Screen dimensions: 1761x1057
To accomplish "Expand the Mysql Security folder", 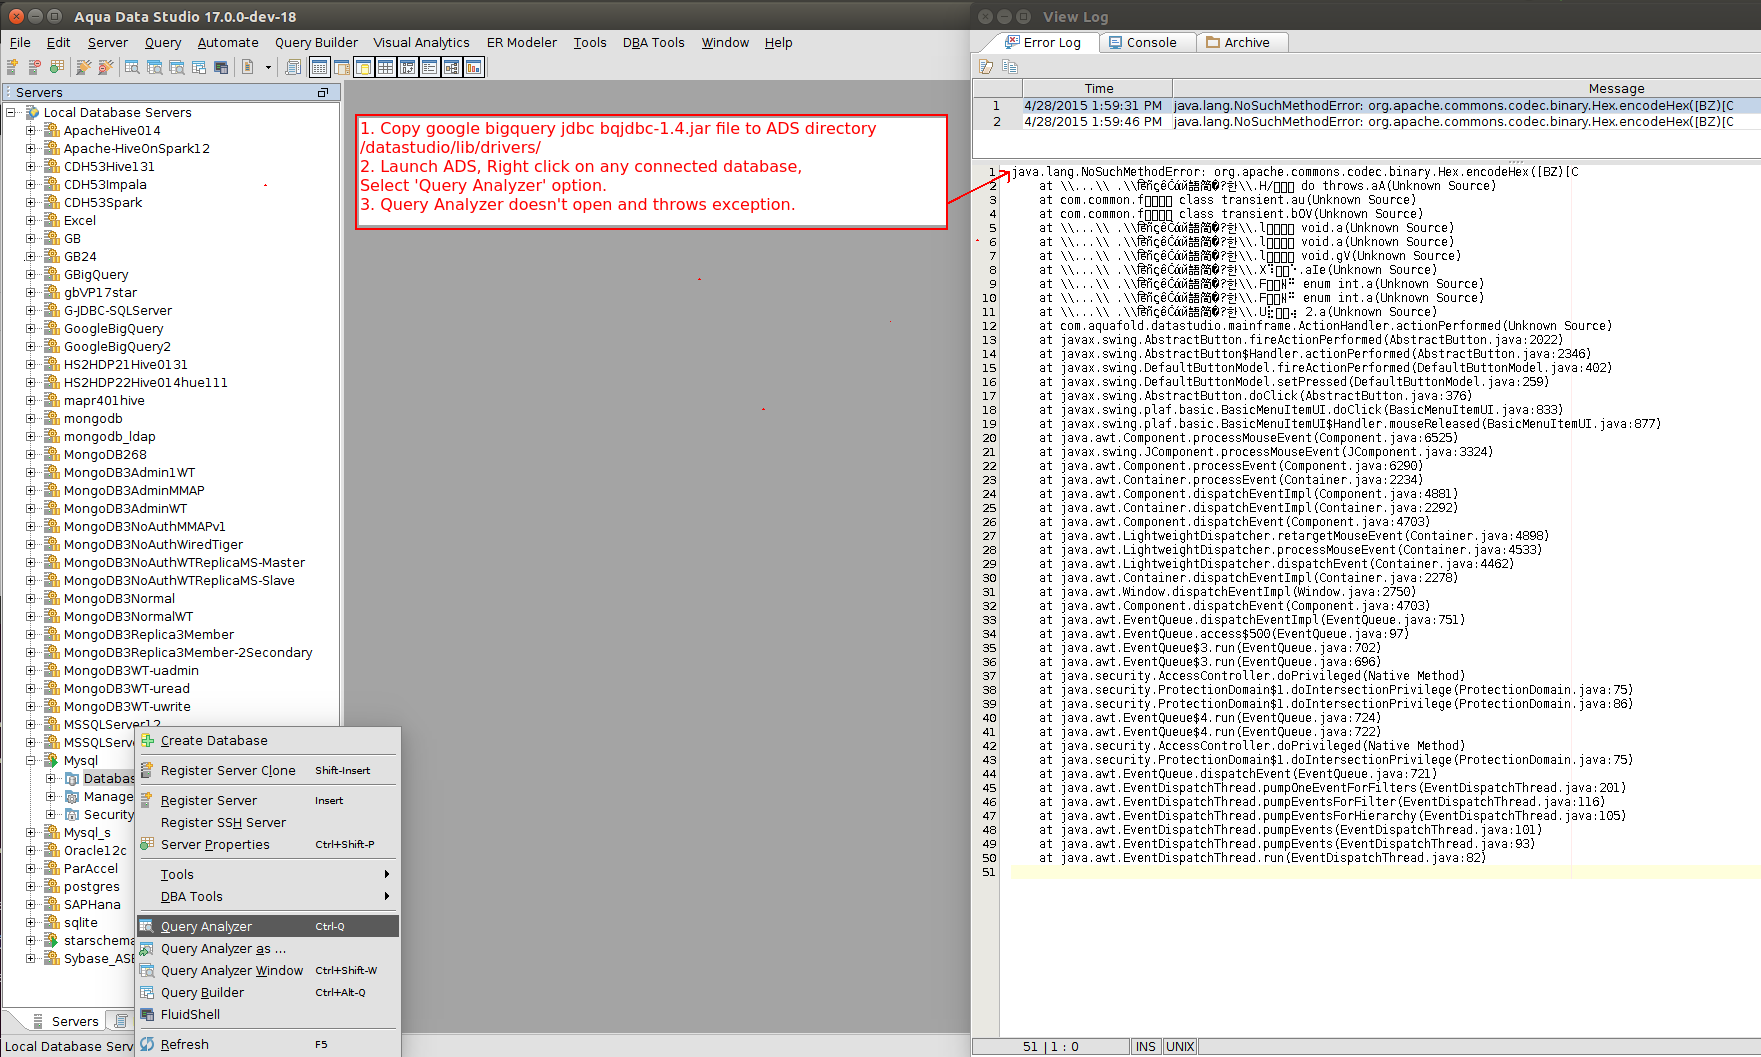I will pos(51,814).
